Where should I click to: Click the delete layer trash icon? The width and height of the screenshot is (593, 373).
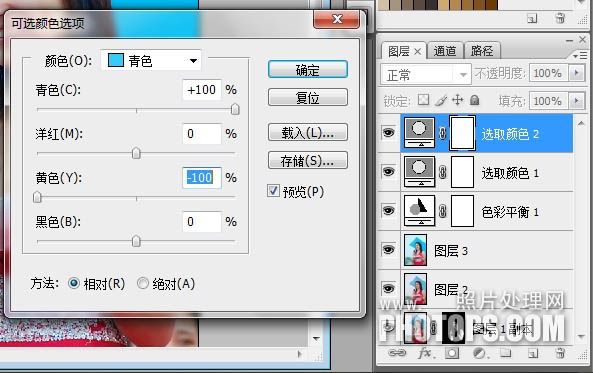pos(560,353)
